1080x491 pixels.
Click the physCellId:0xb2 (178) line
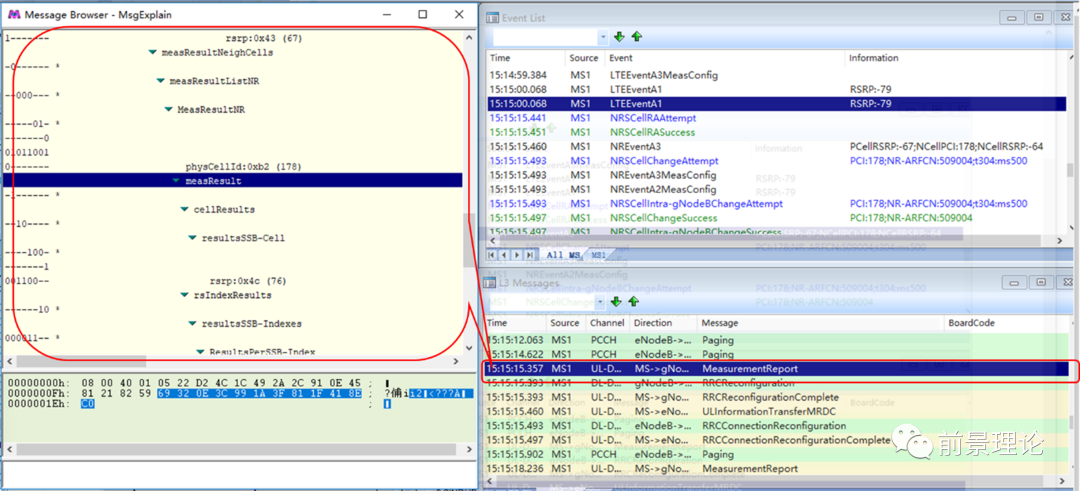(x=243, y=167)
